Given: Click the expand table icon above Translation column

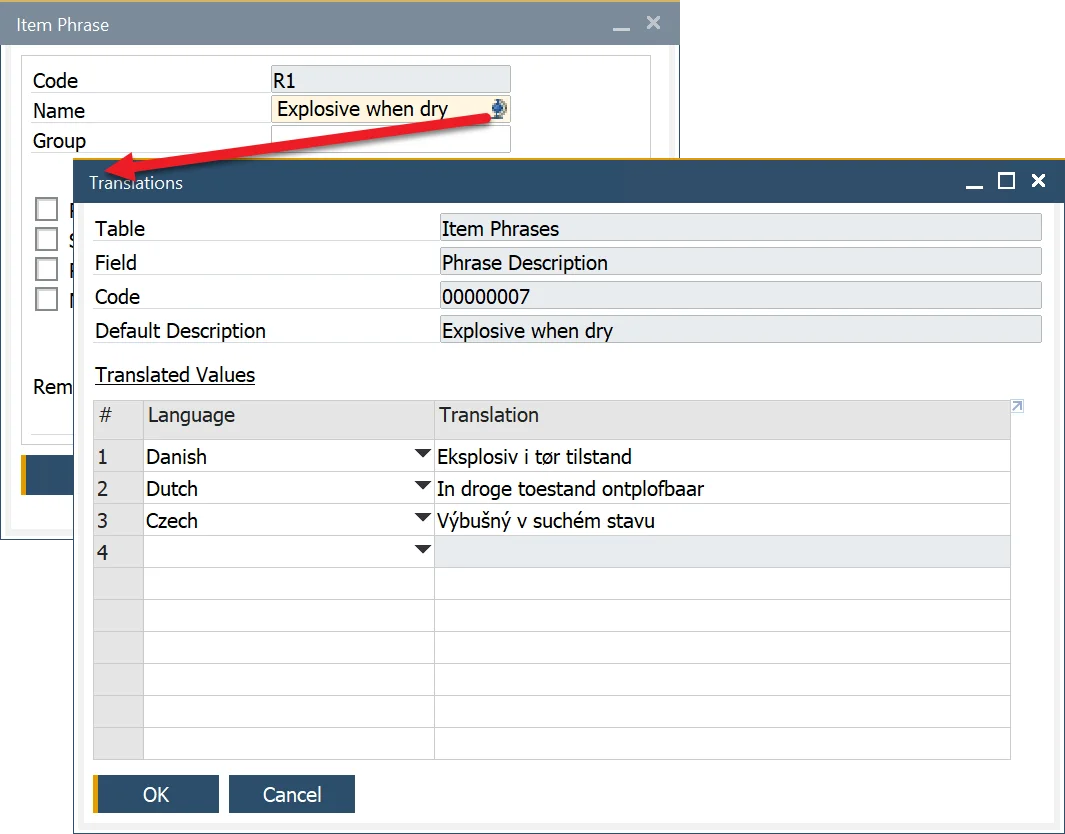Looking at the screenshot, I should click(x=1017, y=406).
